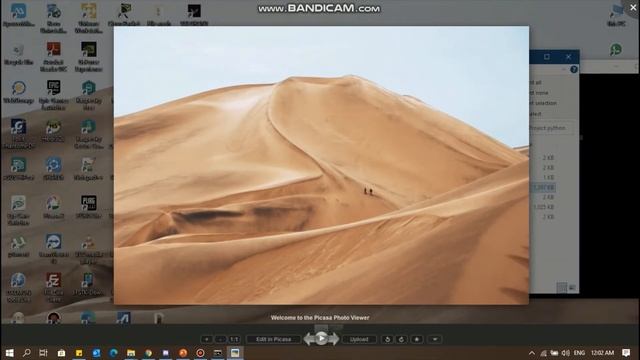The width and height of the screenshot is (640, 360).
Task: Open yellow sticky notes taskbar icon
Action: pyautogui.click(x=79, y=353)
